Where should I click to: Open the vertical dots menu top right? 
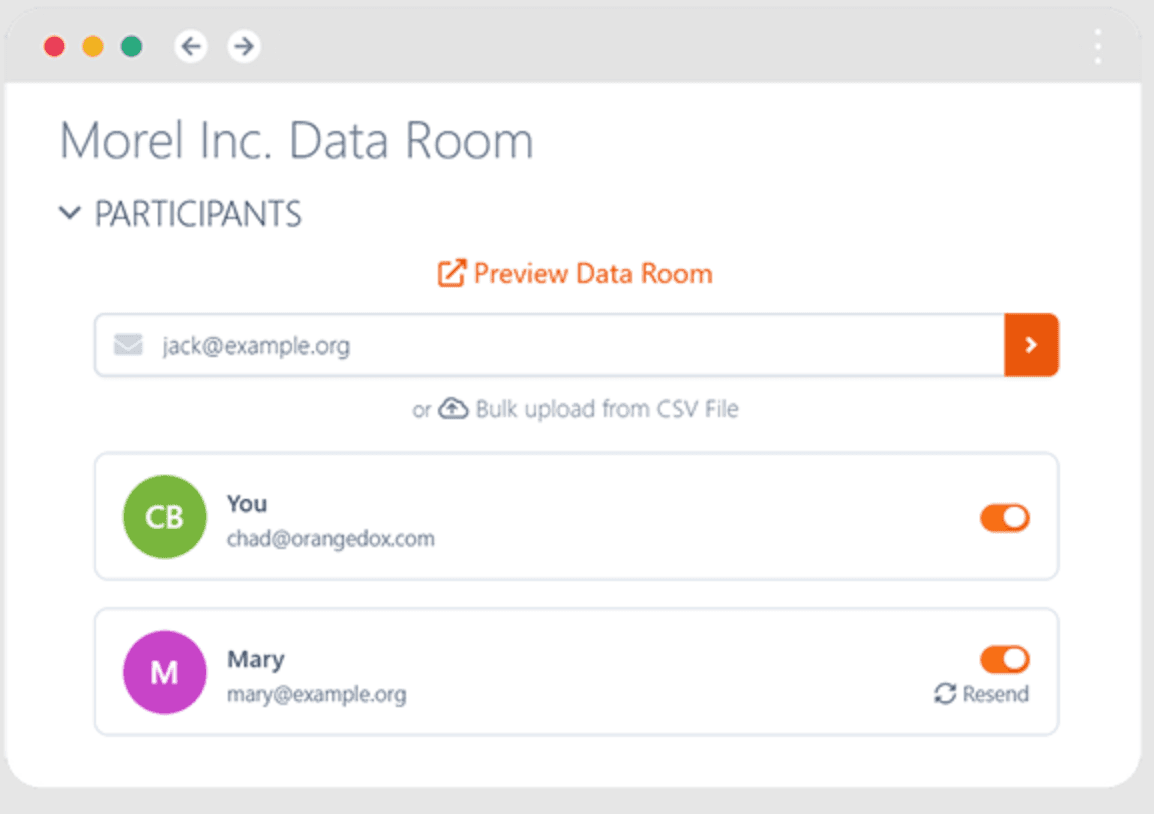[1097, 46]
